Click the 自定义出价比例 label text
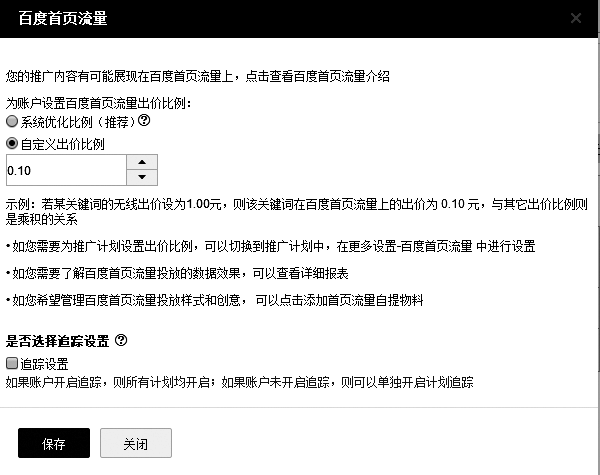The image size is (600, 475). coord(62,144)
